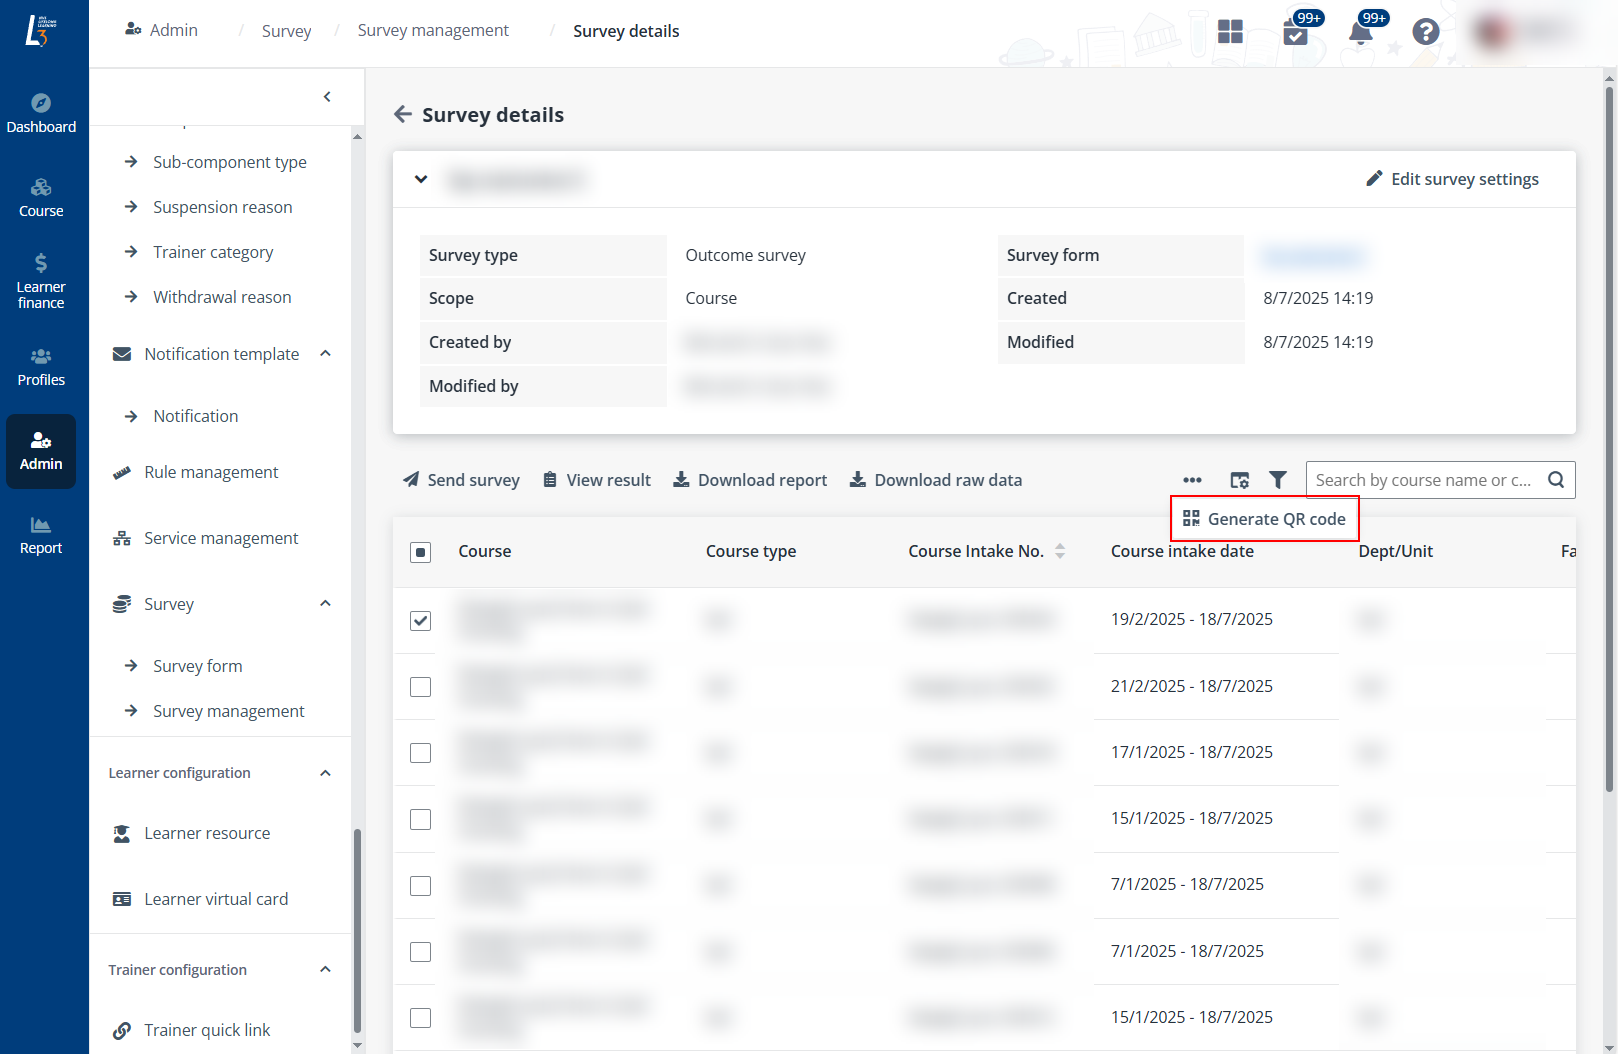
Task: Open the help question mark icon
Action: click(1425, 32)
